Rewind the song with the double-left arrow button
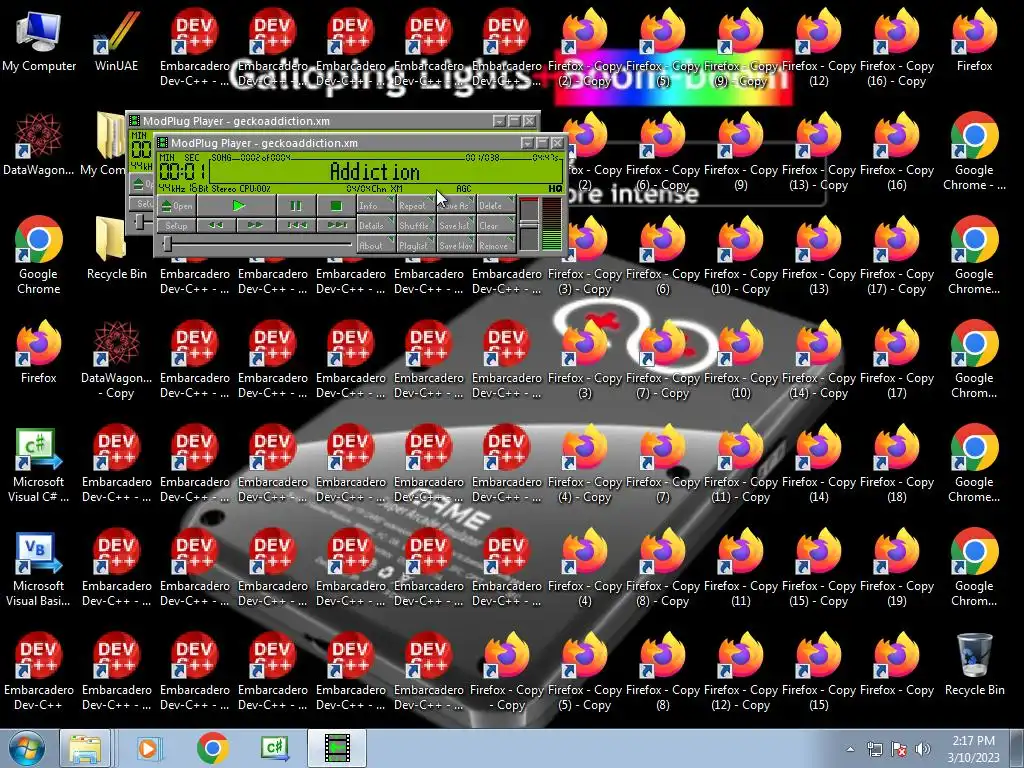The height and width of the screenshot is (768, 1024). point(216,225)
